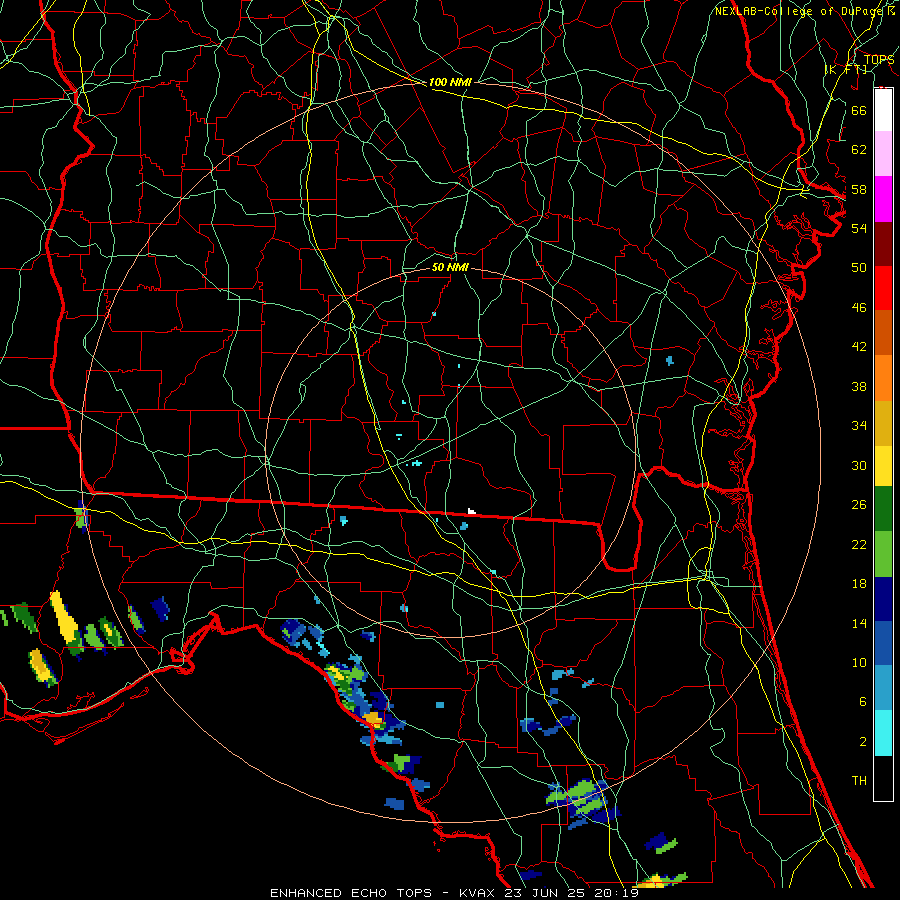900x900 pixels.
Task: Click the legend value 26
Action: point(859,505)
